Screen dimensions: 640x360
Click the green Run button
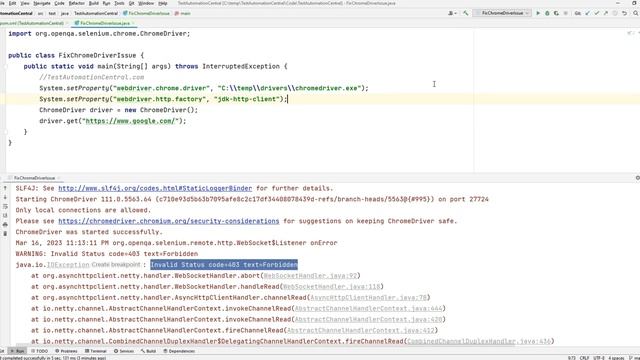(x=538, y=13)
